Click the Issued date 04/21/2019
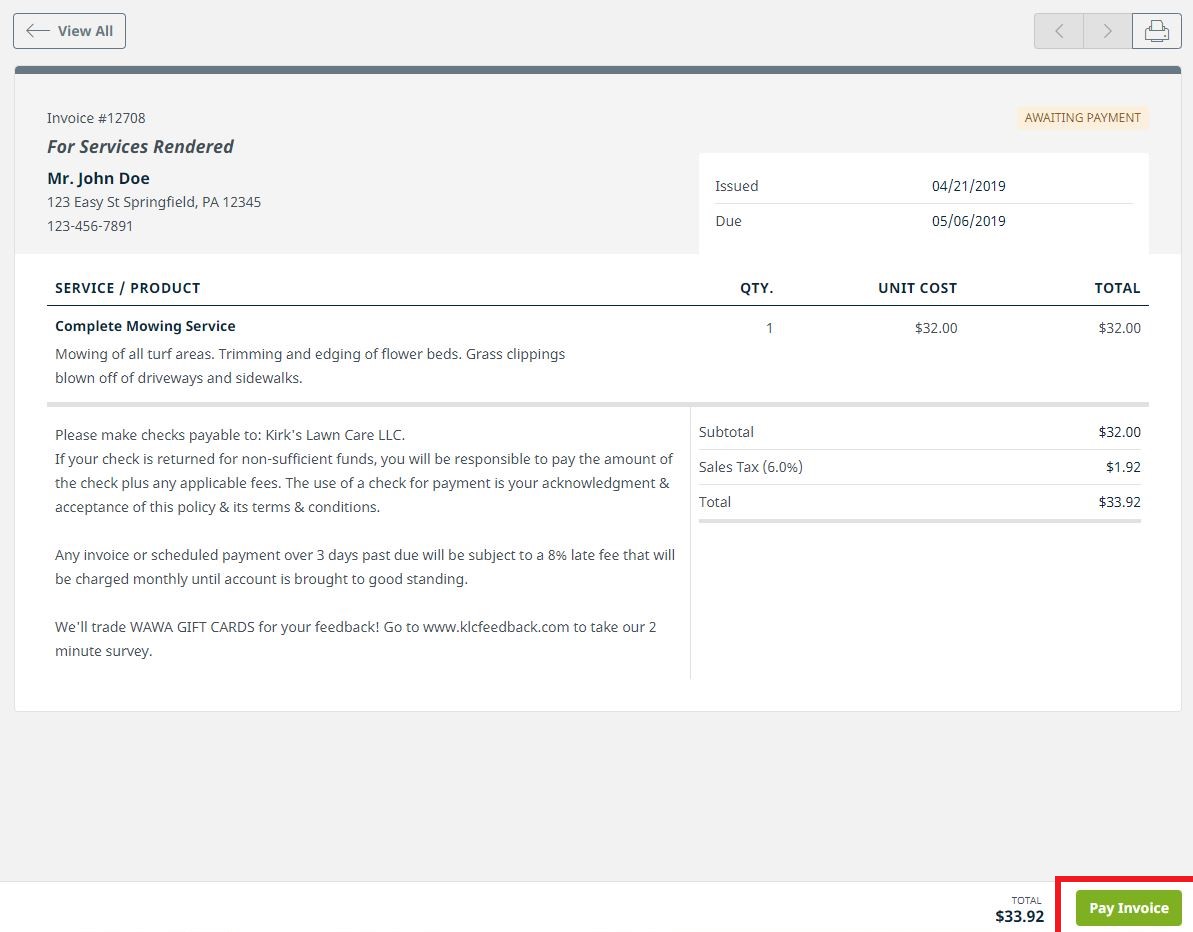Image resolution: width=1193 pixels, height=932 pixels. point(968,186)
